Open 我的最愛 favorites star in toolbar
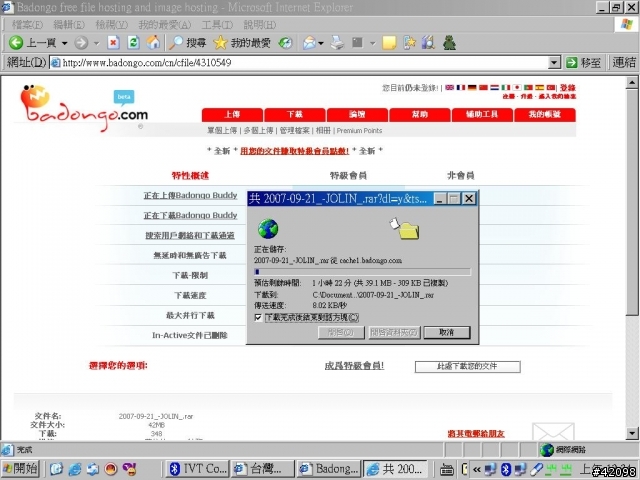Image resolution: width=640 pixels, height=480 pixels. [x=242, y=42]
